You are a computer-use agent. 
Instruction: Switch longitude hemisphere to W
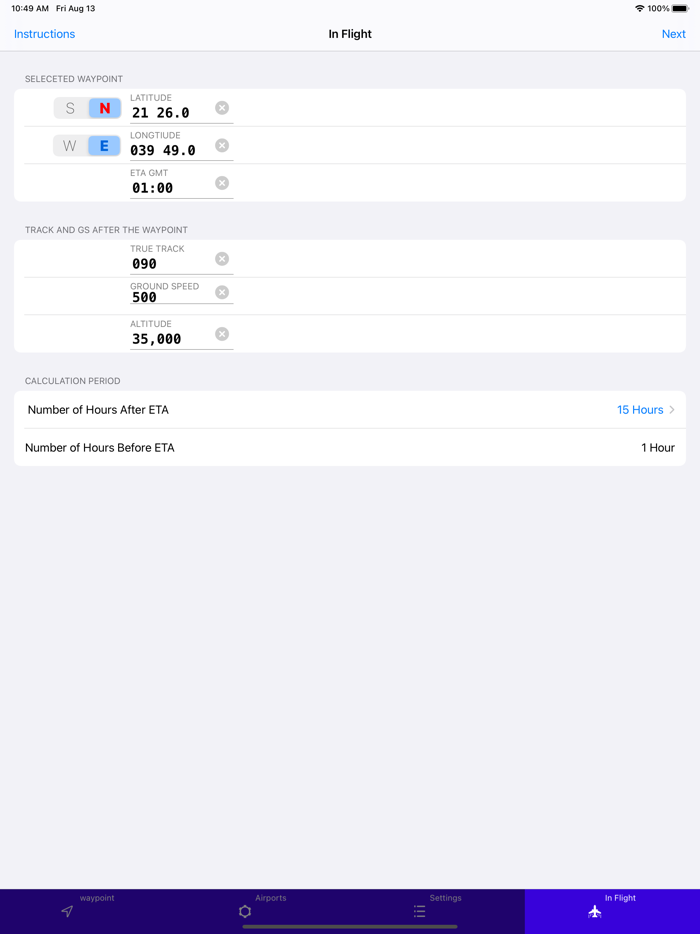tap(70, 146)
